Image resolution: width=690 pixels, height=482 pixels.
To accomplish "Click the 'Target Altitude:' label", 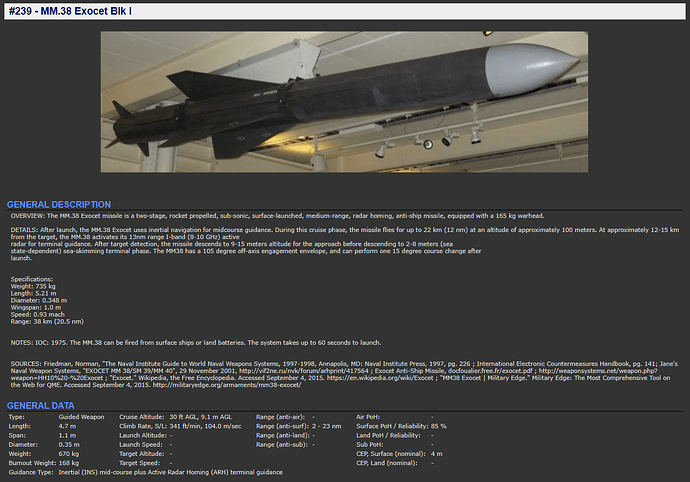I will coord(141,454).
